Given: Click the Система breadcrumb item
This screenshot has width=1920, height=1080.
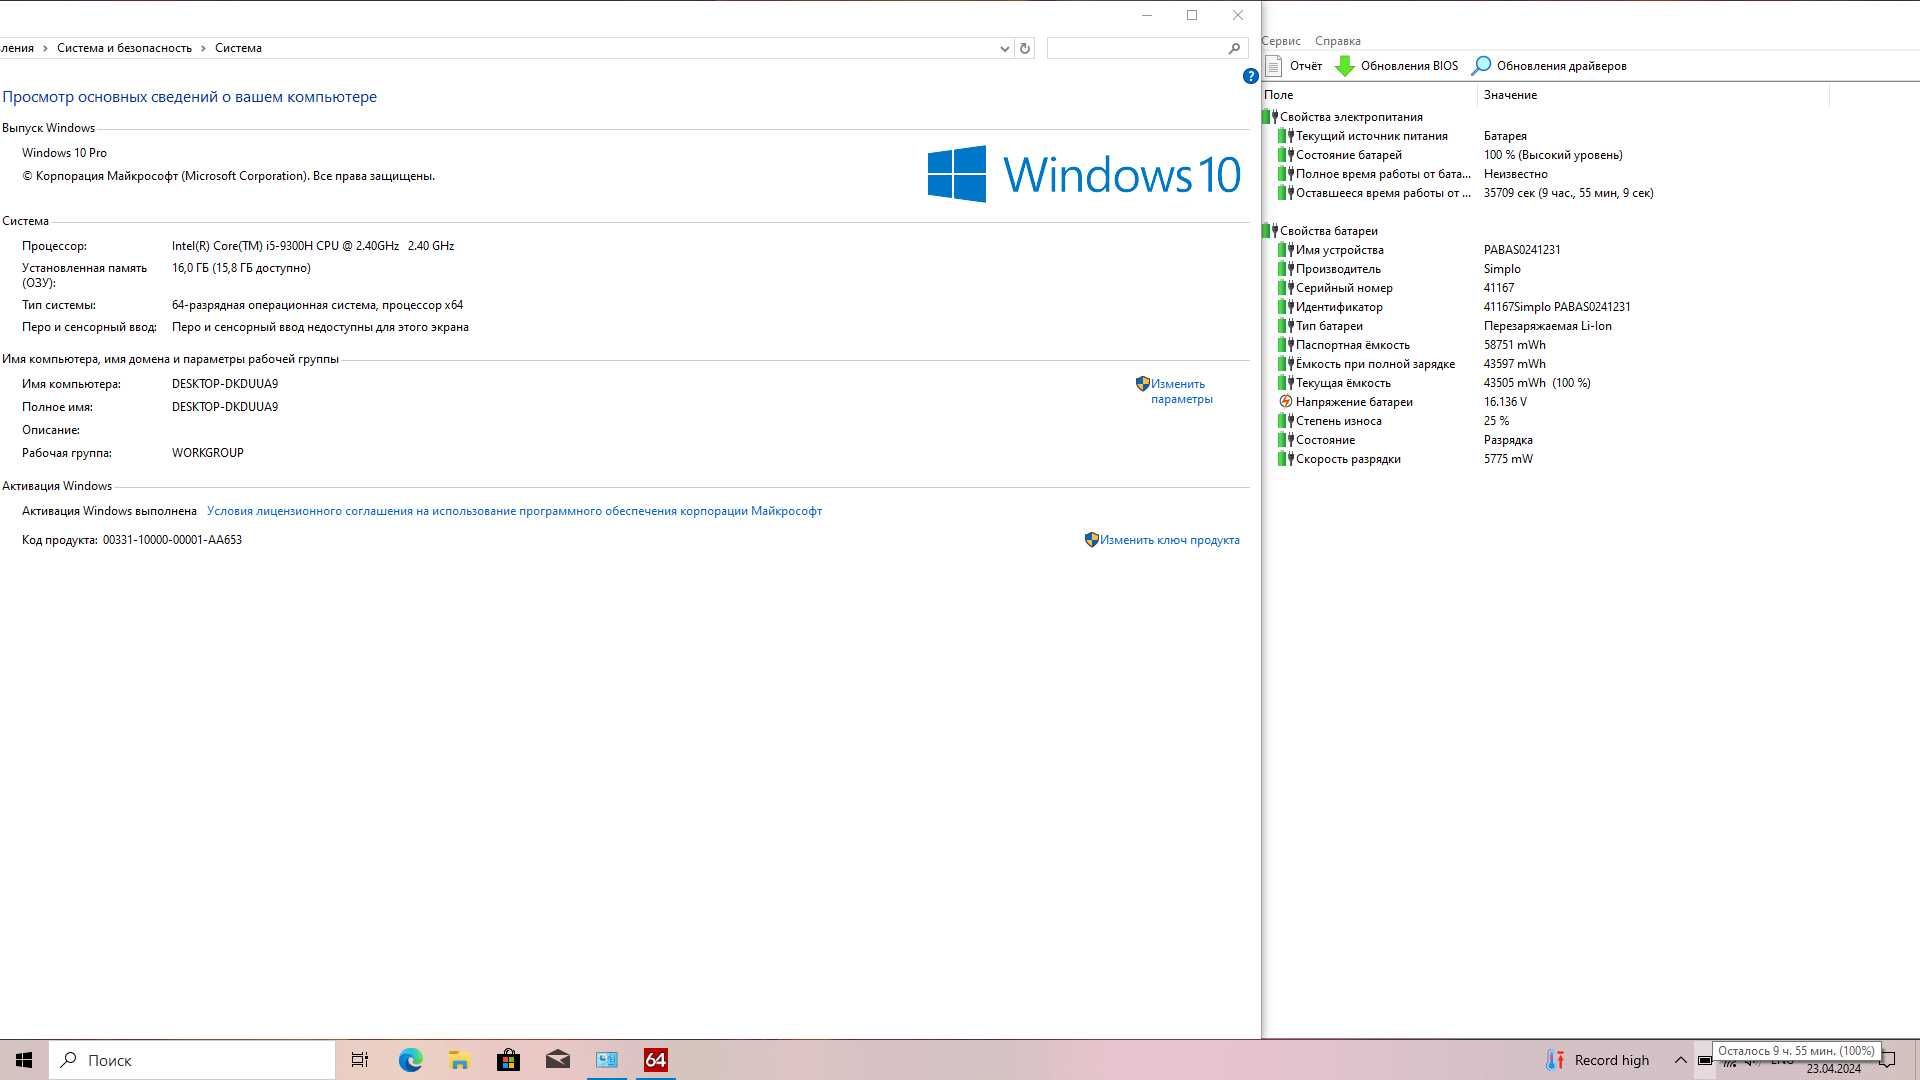Looking at the screenshot, I should click(x=238, y=48).
